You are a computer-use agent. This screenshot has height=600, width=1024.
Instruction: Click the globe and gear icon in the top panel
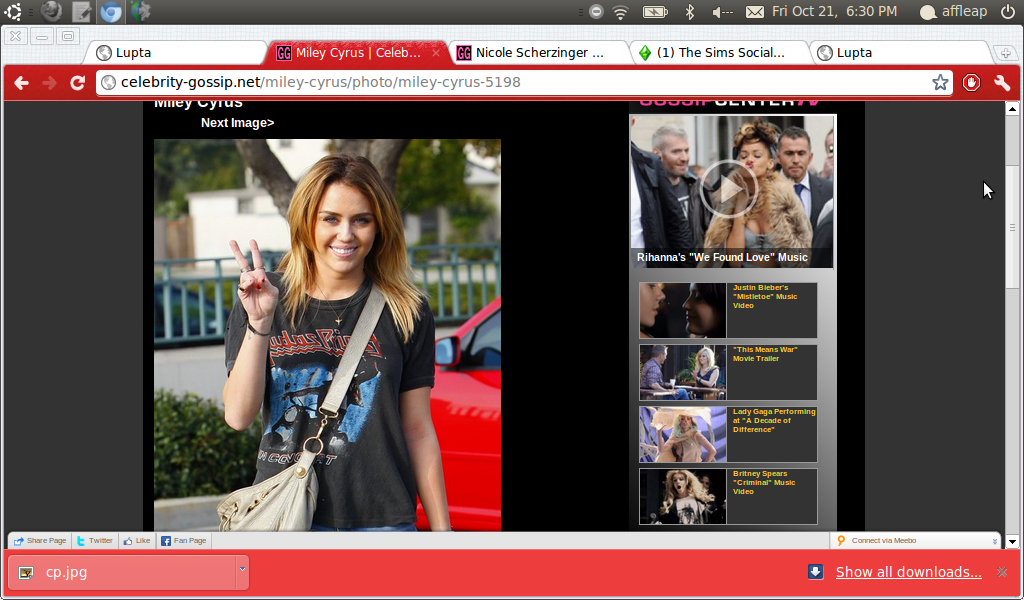coord(140,11)
